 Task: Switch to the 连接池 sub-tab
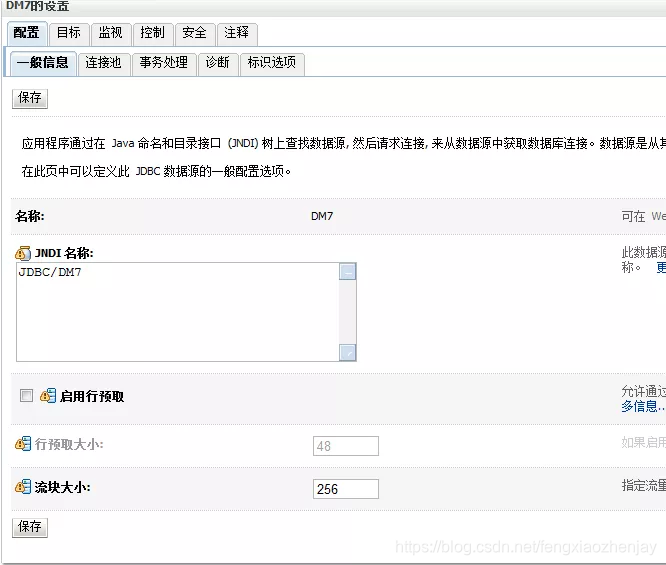(104, 63)
